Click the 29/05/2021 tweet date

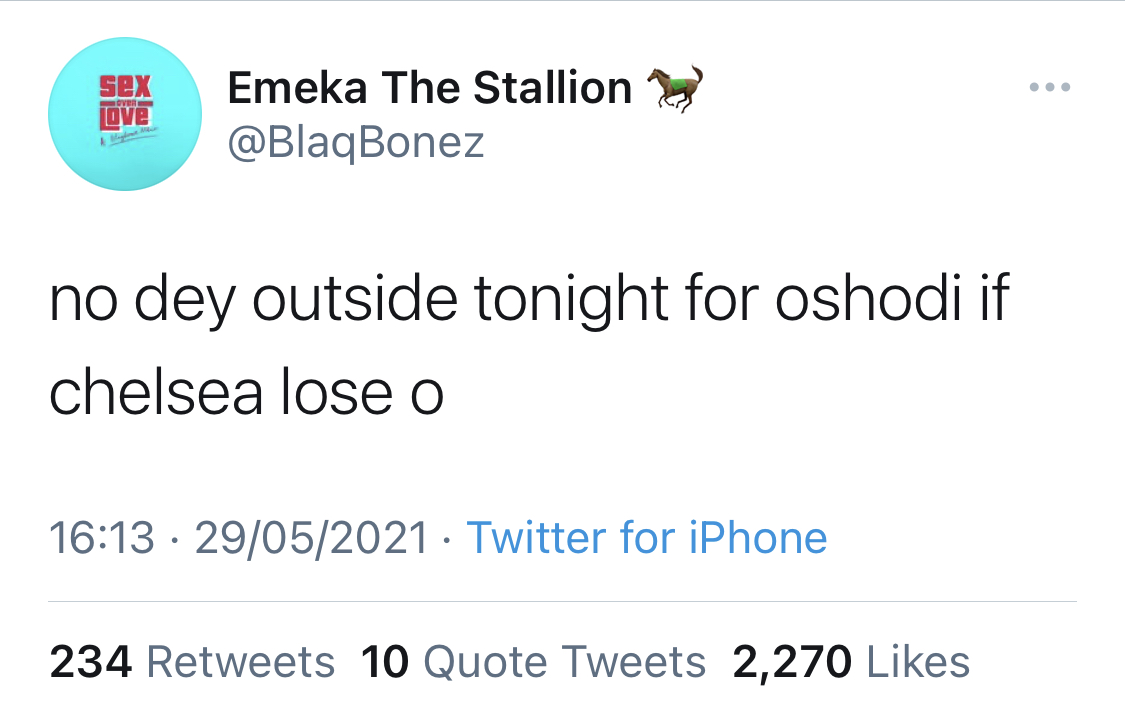point(312,538)
